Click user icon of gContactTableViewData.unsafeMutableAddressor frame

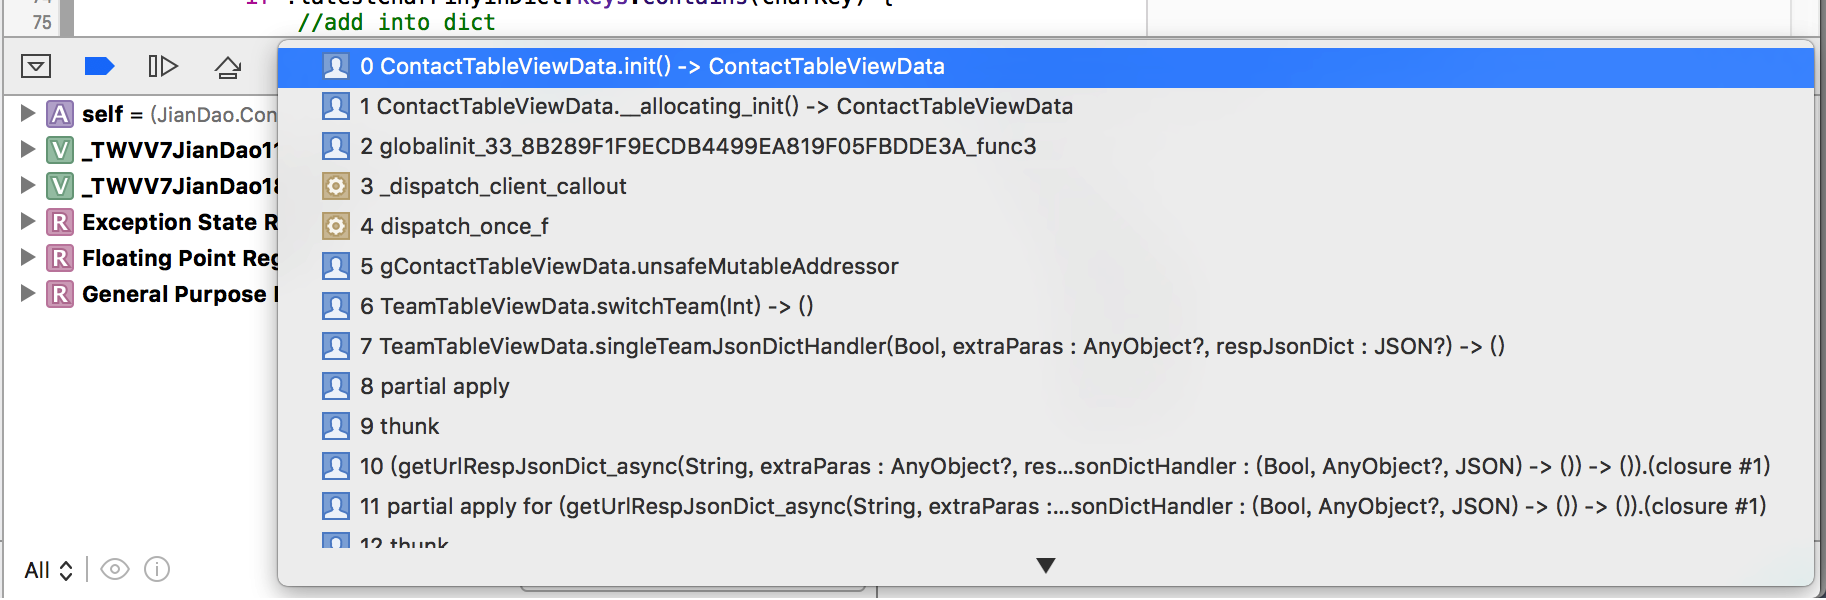click(336, 267)
